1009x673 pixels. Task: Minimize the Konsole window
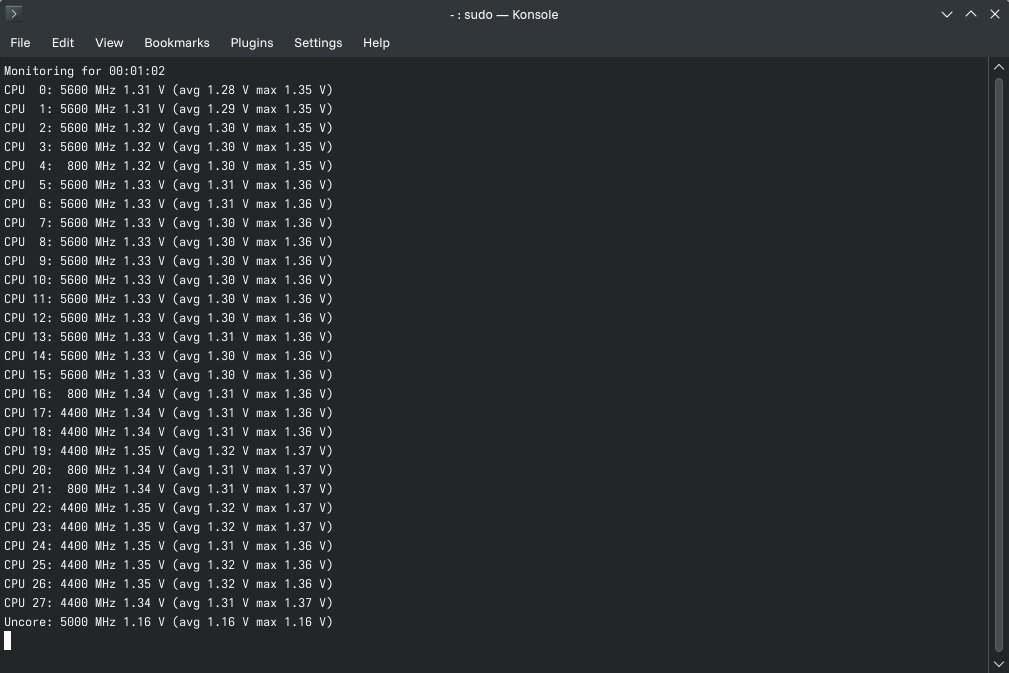click(x=947, y=14)
